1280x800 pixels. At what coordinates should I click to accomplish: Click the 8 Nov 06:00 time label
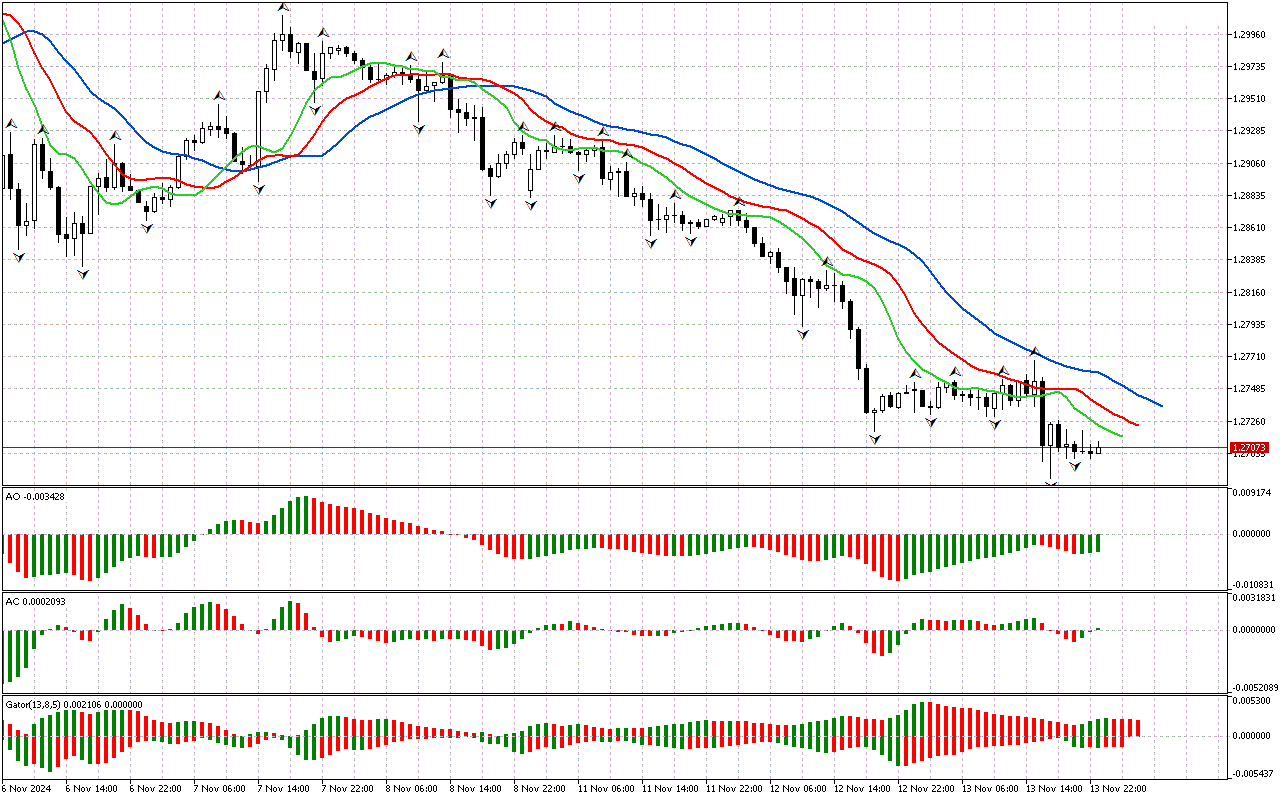click(410, 789)
